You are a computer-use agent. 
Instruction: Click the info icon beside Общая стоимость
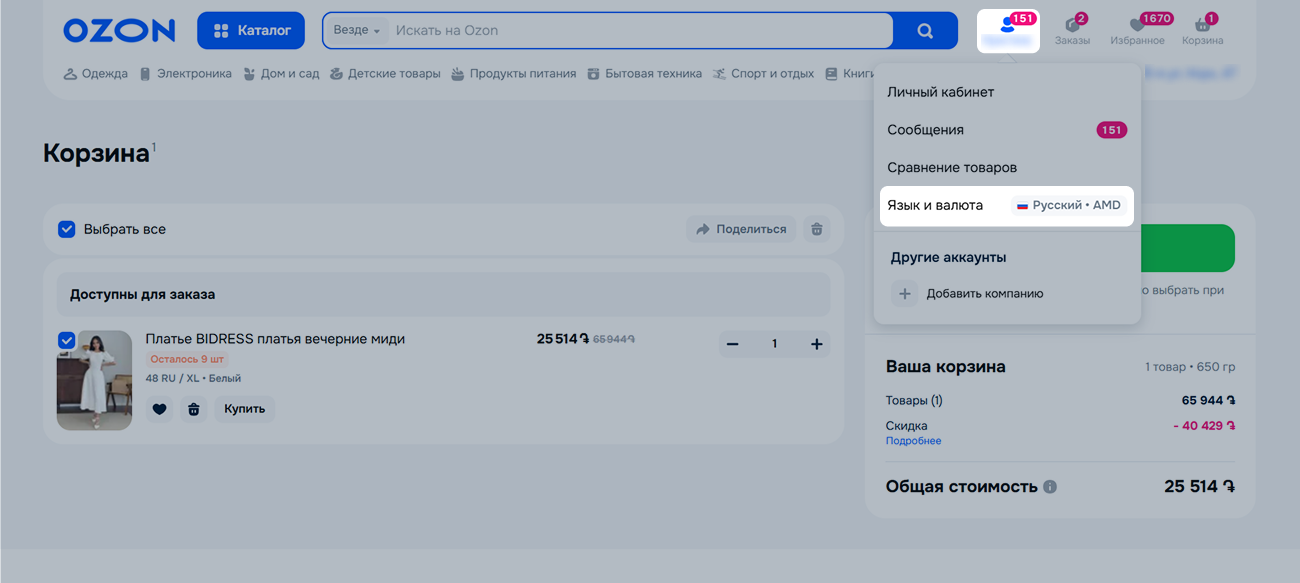tap(1050, 487)
